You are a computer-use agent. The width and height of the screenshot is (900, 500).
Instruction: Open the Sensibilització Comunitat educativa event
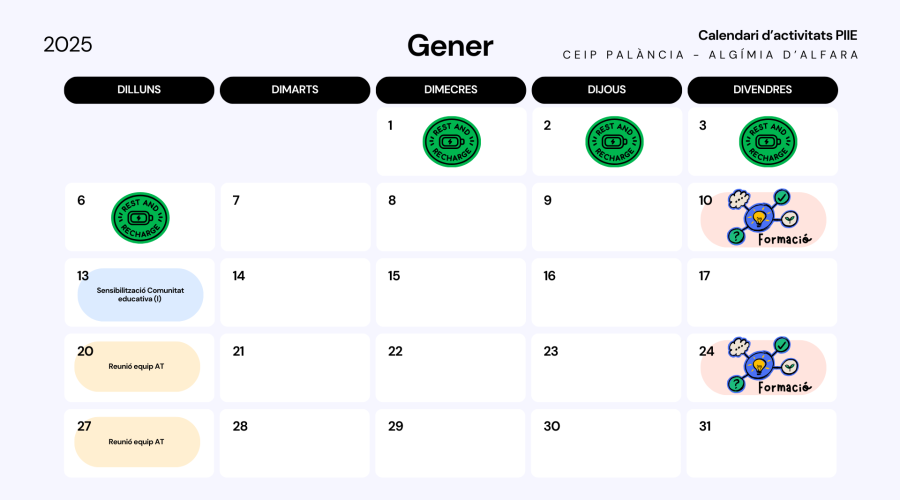click(140, 295)
